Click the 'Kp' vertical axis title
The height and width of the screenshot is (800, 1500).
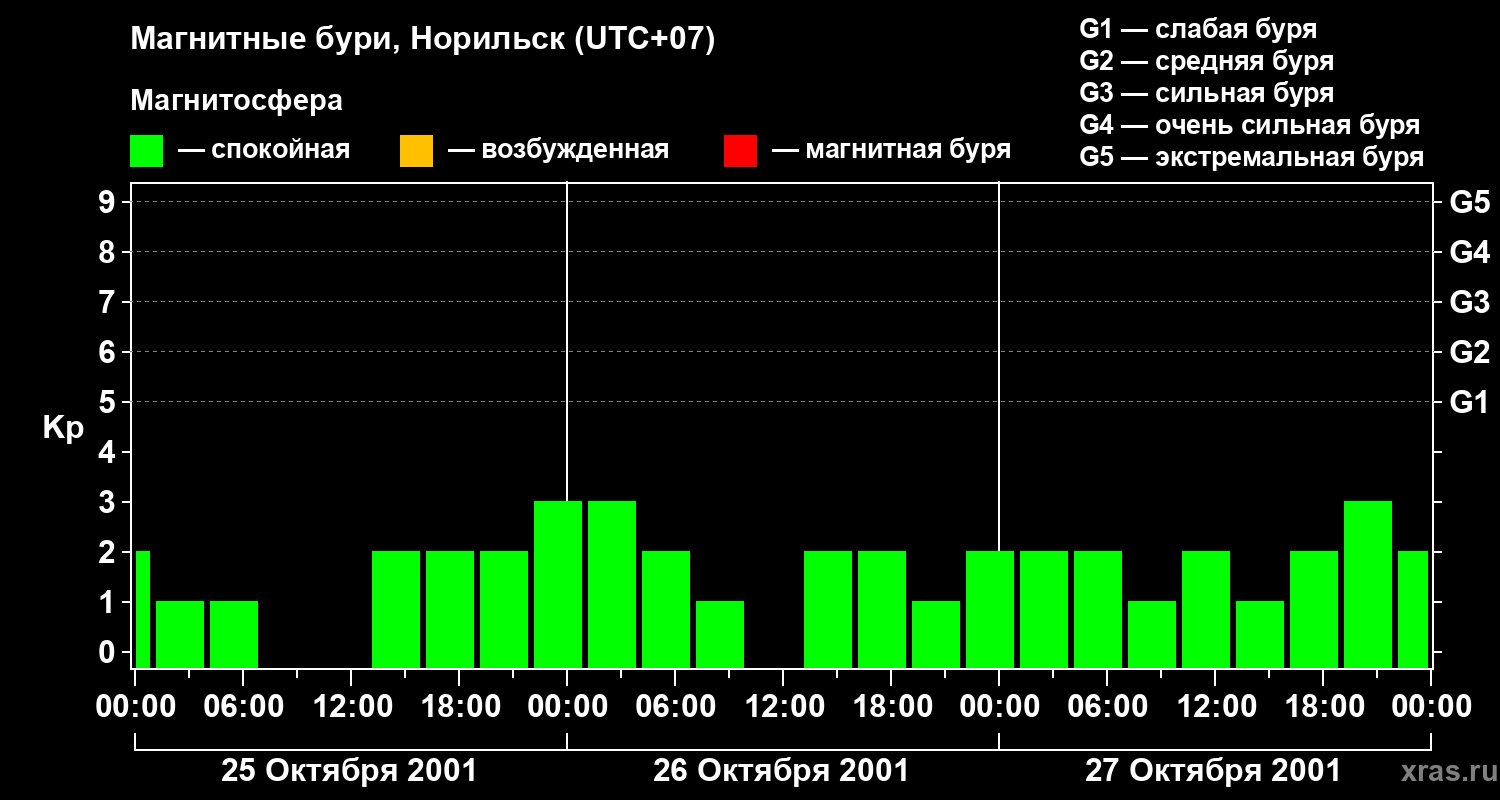pos(63,428)
